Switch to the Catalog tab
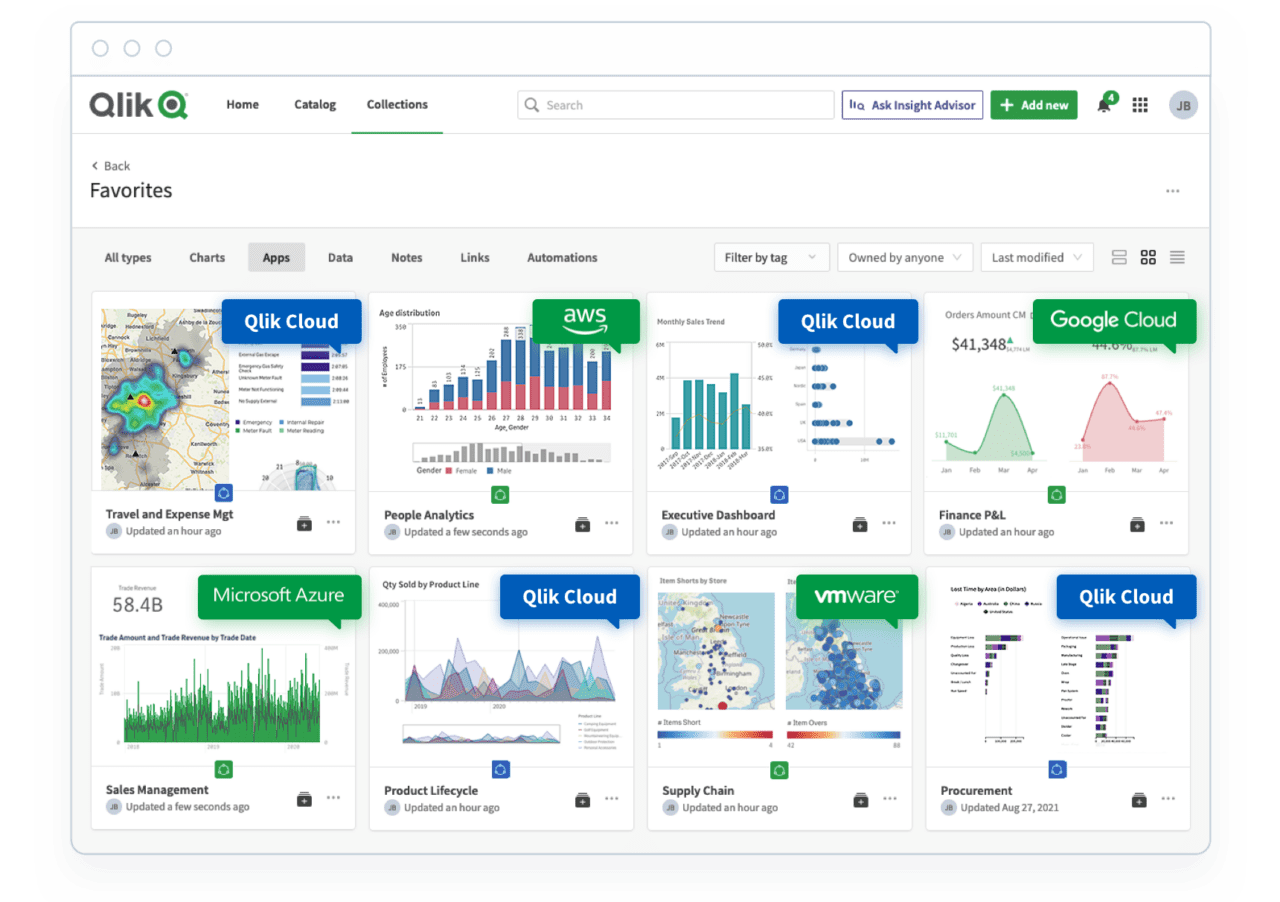The height and width of the screenshot is (902, 1280). (x=314, y=104)
